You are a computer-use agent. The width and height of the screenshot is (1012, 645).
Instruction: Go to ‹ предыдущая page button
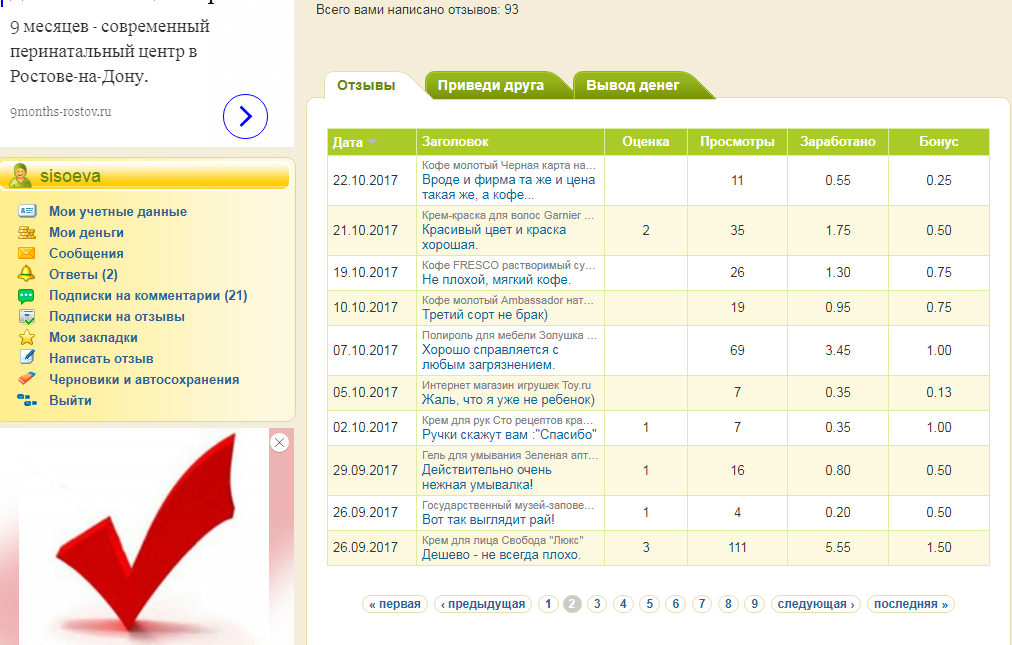pos(483,604)
